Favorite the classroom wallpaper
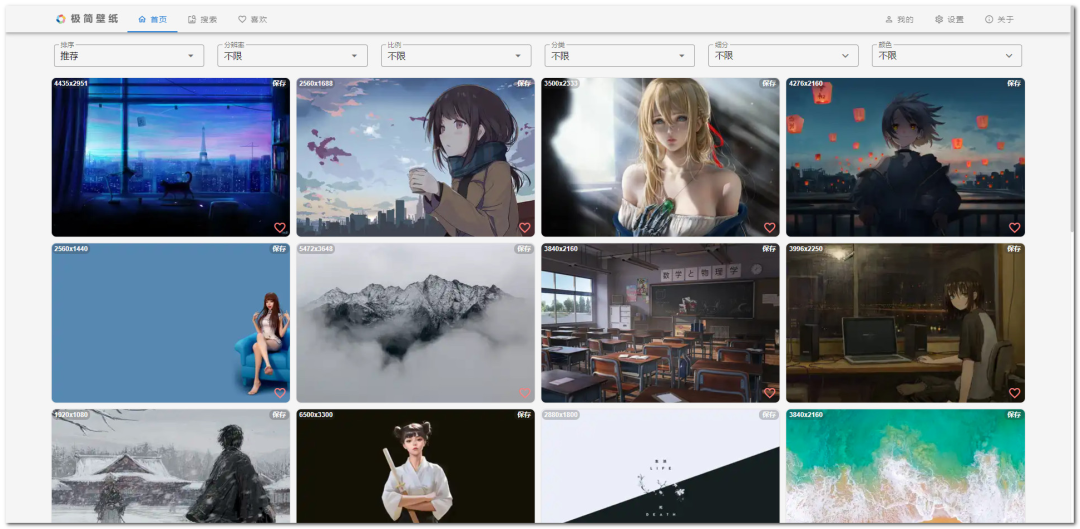The height and width of the screenshot is (529, 1080). click(x=769, y=393)
